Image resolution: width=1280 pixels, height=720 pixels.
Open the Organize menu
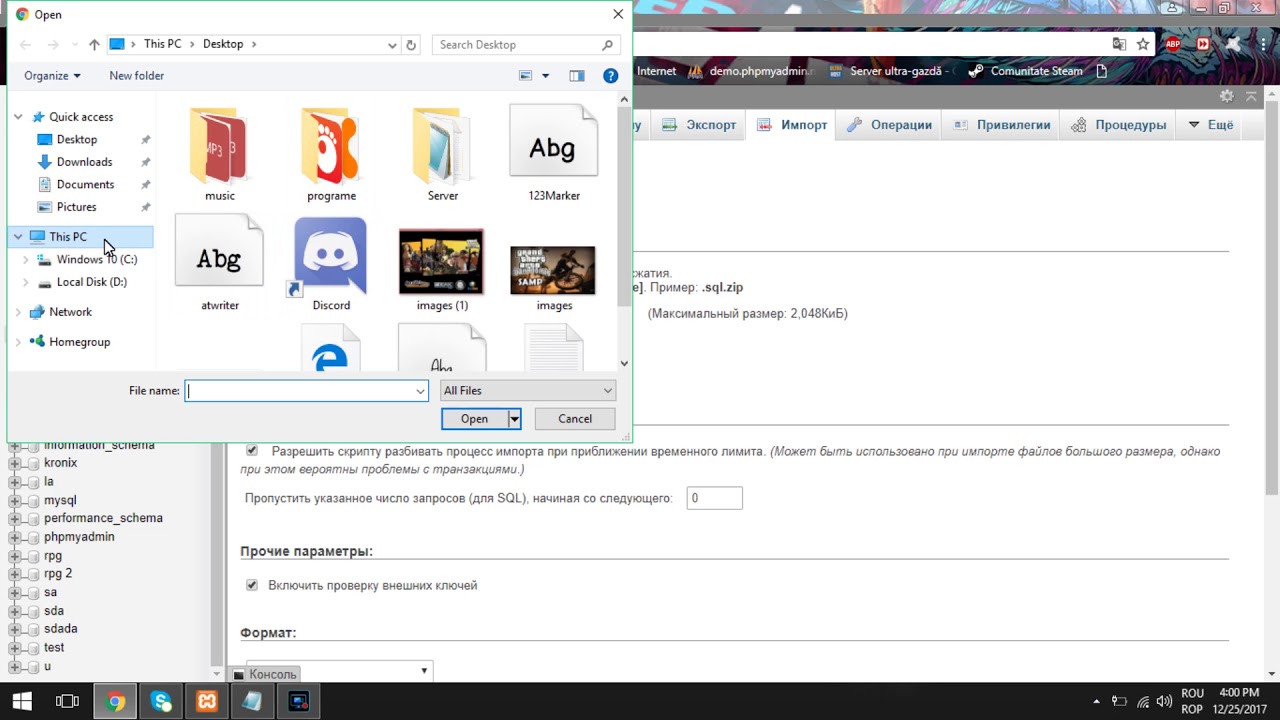tap(52, 76)
